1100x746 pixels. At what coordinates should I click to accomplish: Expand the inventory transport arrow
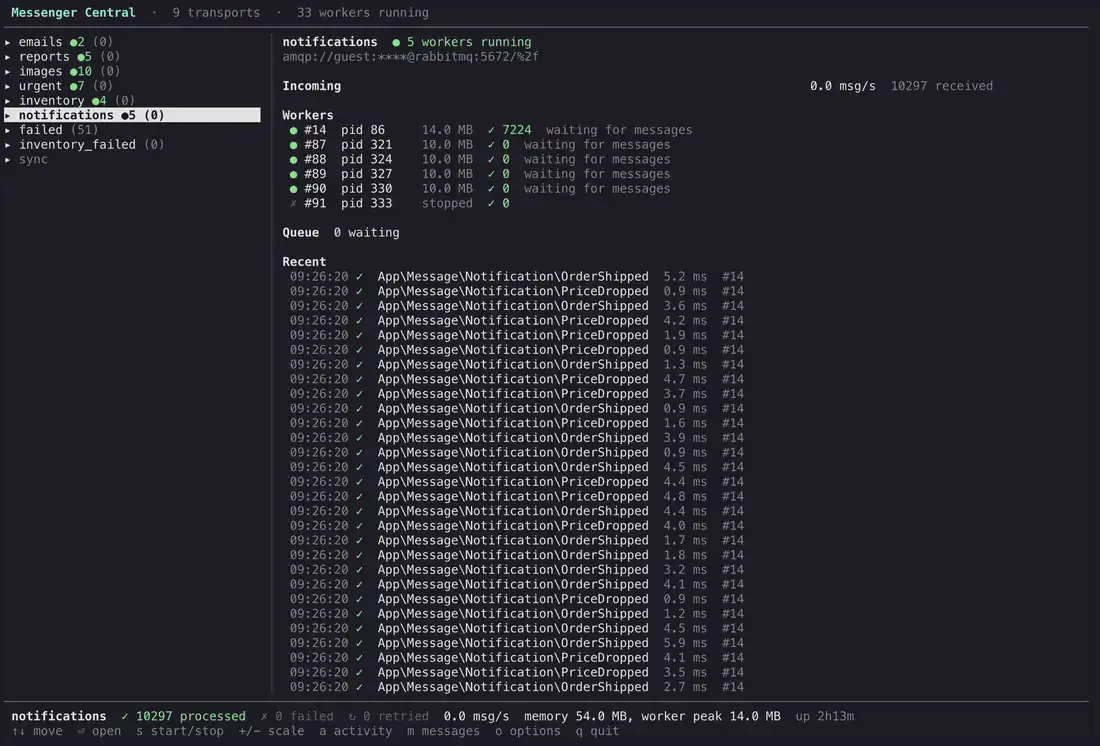point(8,101)
